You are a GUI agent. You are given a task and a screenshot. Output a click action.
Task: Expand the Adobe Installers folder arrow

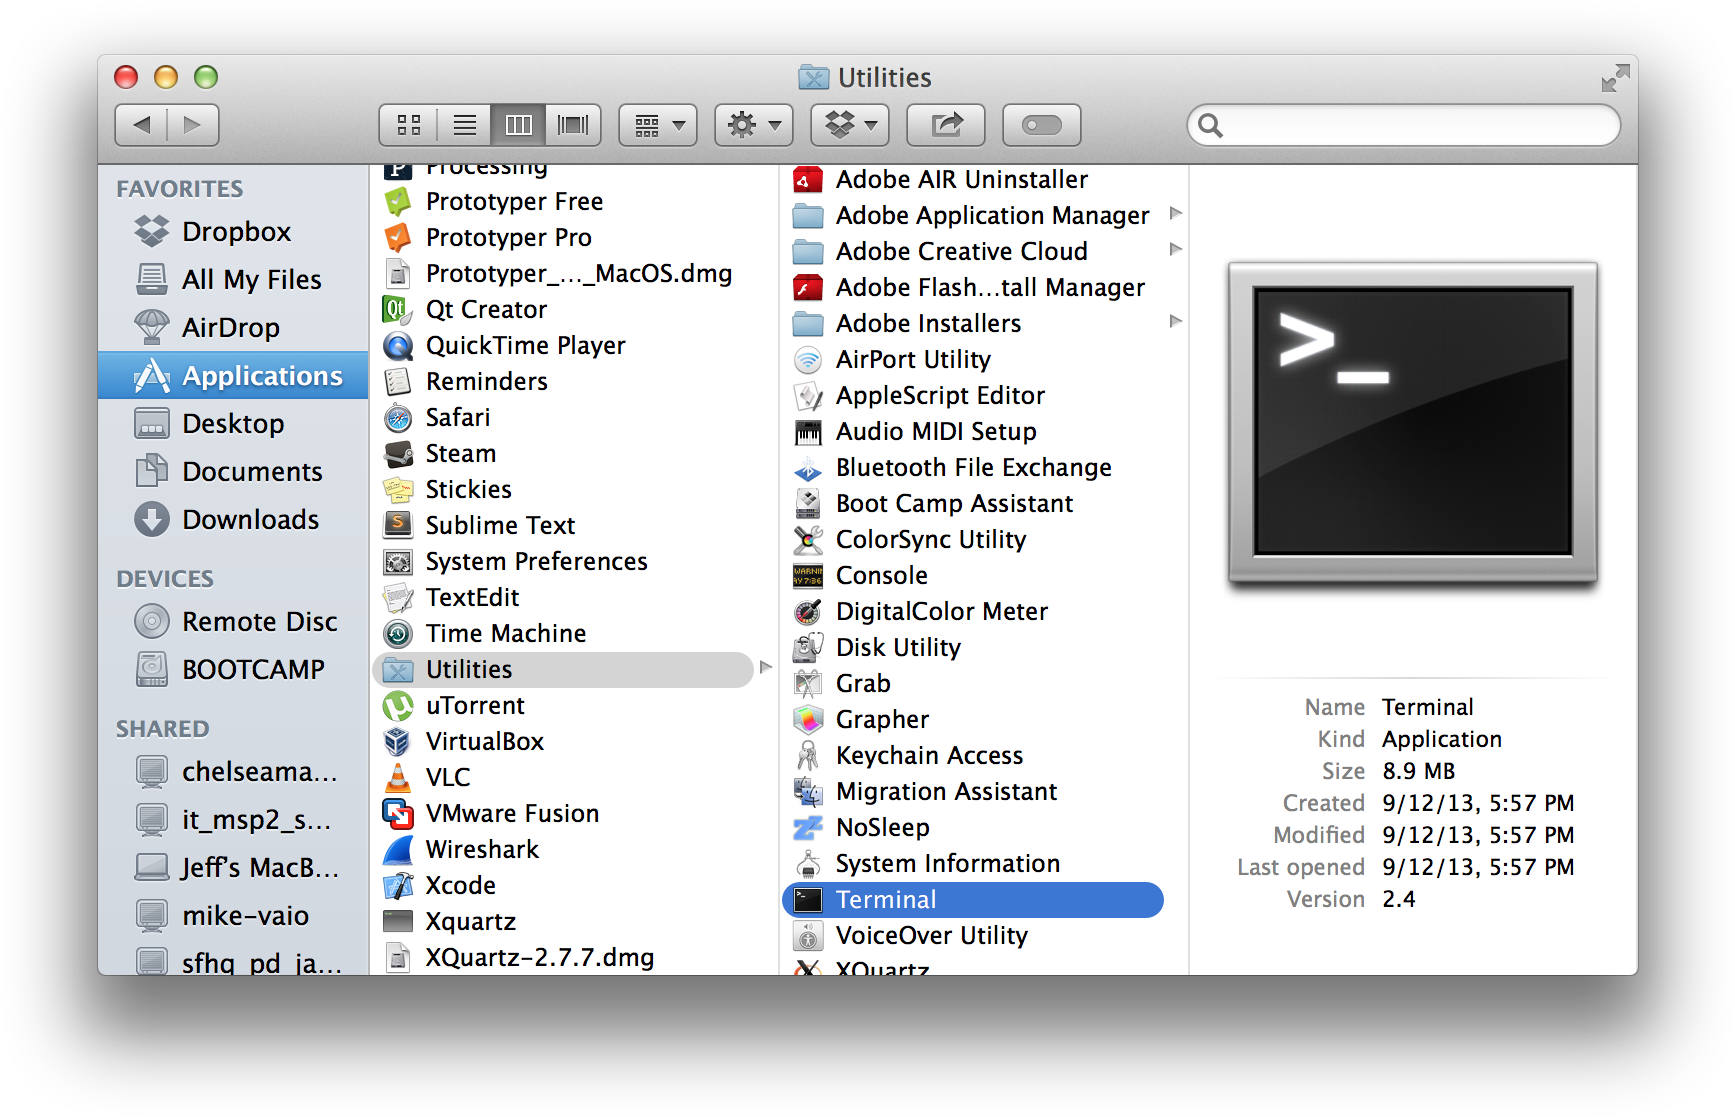click(1176, 321)
